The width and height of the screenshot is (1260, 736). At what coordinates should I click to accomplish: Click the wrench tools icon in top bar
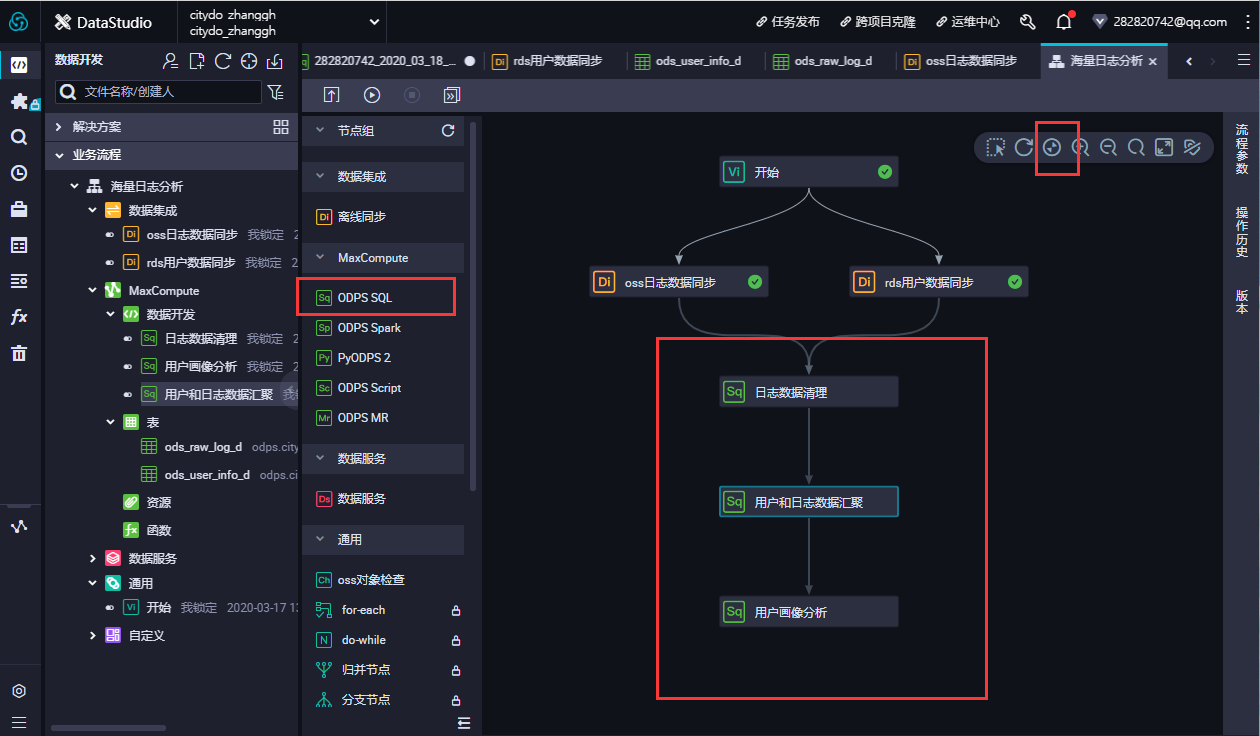coord(1027,22)
